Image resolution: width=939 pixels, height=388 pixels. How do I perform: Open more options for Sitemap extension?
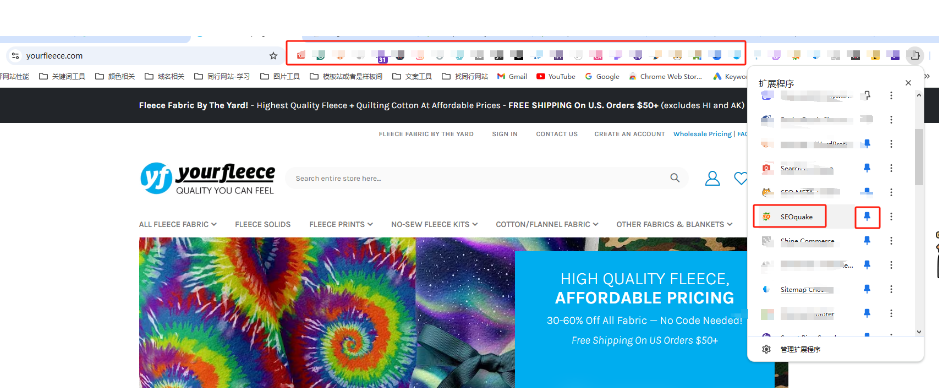click(x=891, y=289)
